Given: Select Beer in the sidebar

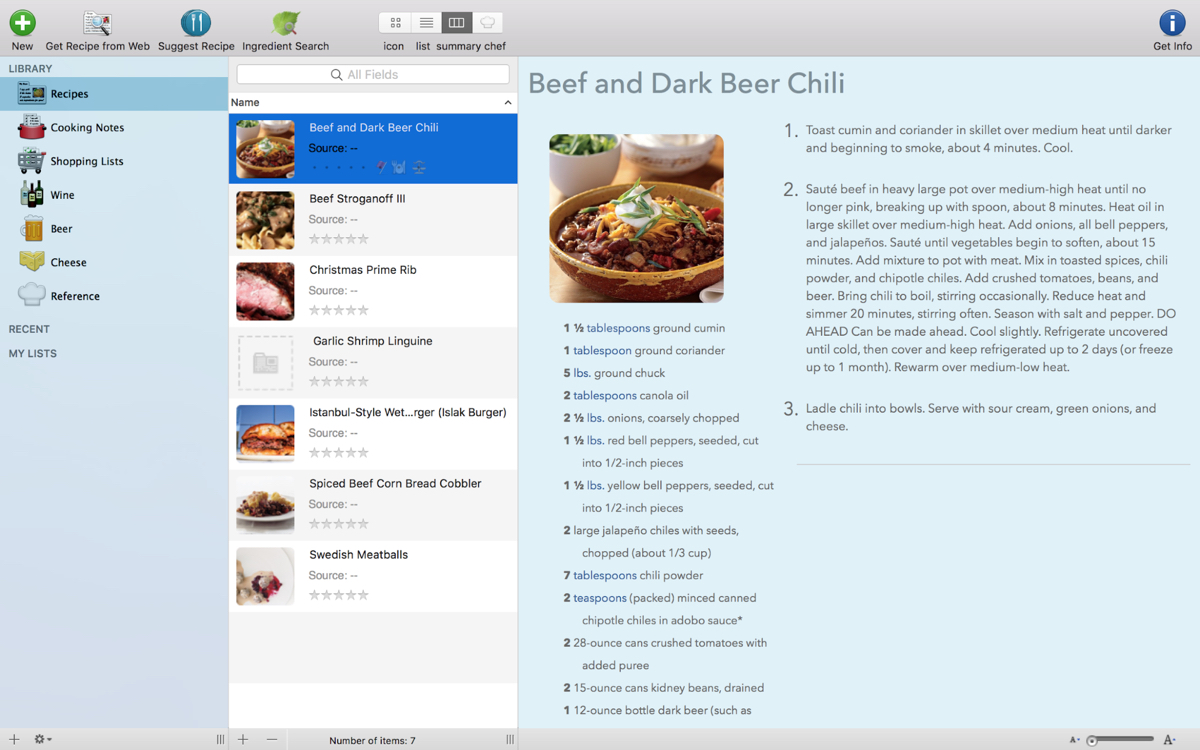Looking at the screenshot, I should tap(61, 229).
